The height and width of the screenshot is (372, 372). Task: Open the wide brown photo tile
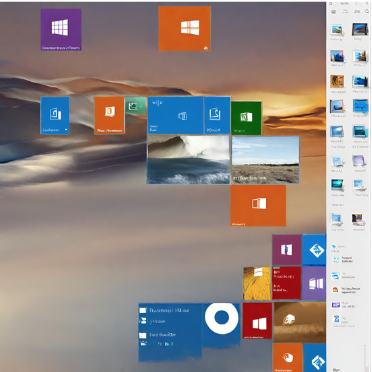300,322
